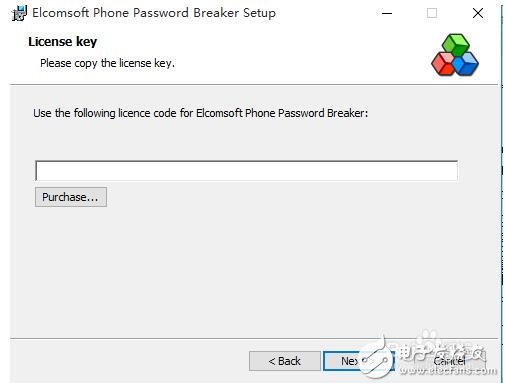Click the red cube in the logo
The width and height of the screenshot is (505, 387).
(443, 64)
